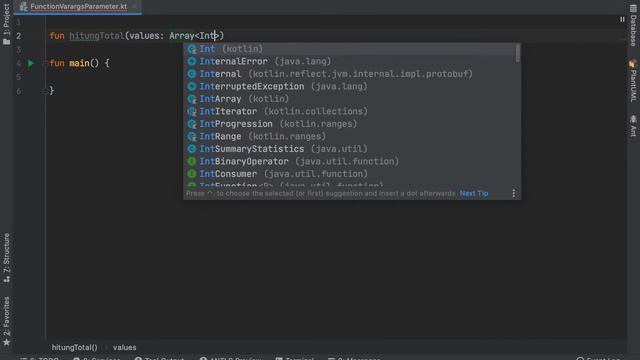
Task: Run main function via green gutter arrow
Action: [31, 63]
